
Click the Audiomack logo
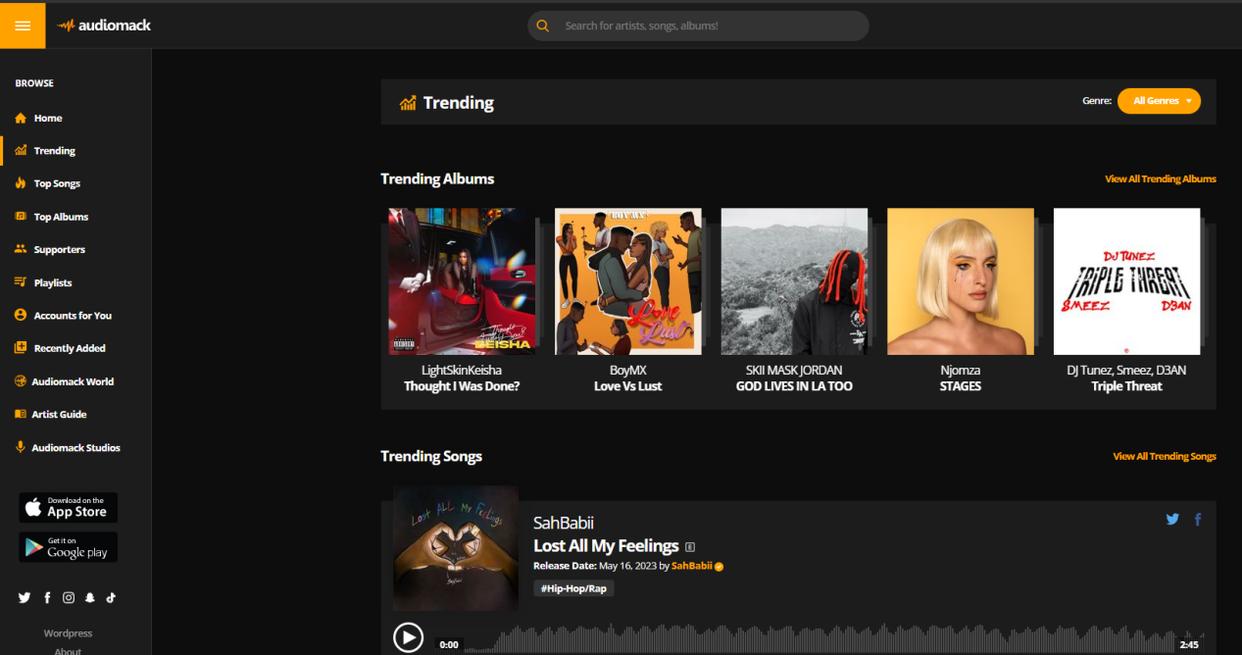point(104,25)
